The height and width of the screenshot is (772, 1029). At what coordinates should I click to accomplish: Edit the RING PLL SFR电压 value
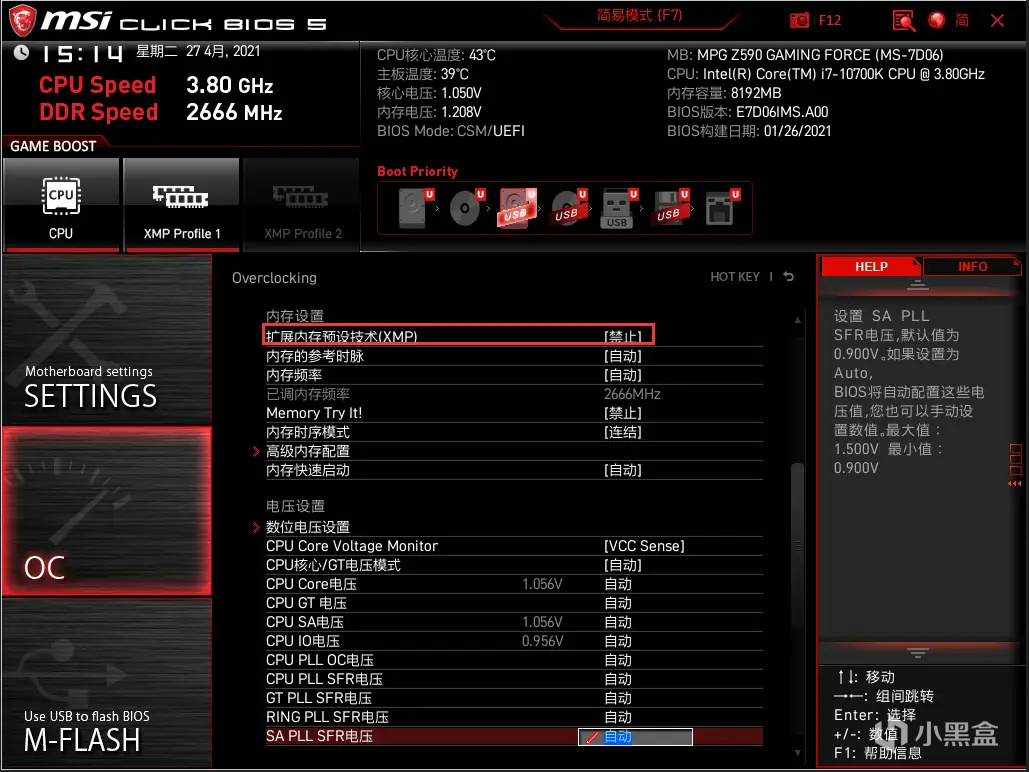click(x=514, y=718)
